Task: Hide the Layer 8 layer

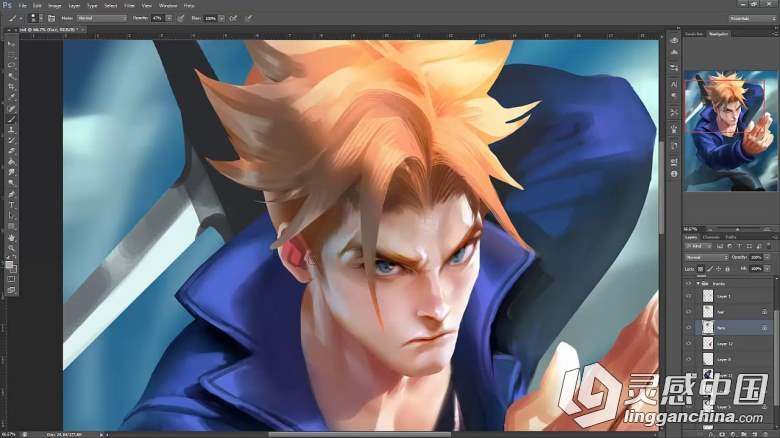Action: click(x=689, y=359)
